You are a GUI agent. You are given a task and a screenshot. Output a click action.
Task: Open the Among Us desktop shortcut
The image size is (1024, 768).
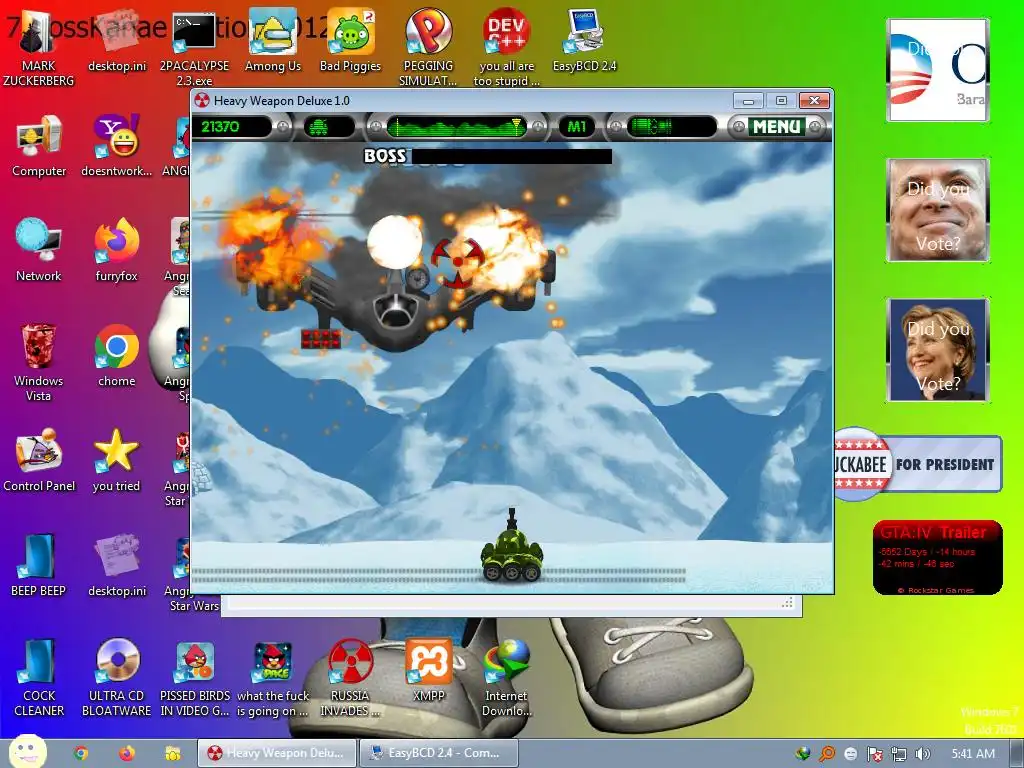point(272,40)
